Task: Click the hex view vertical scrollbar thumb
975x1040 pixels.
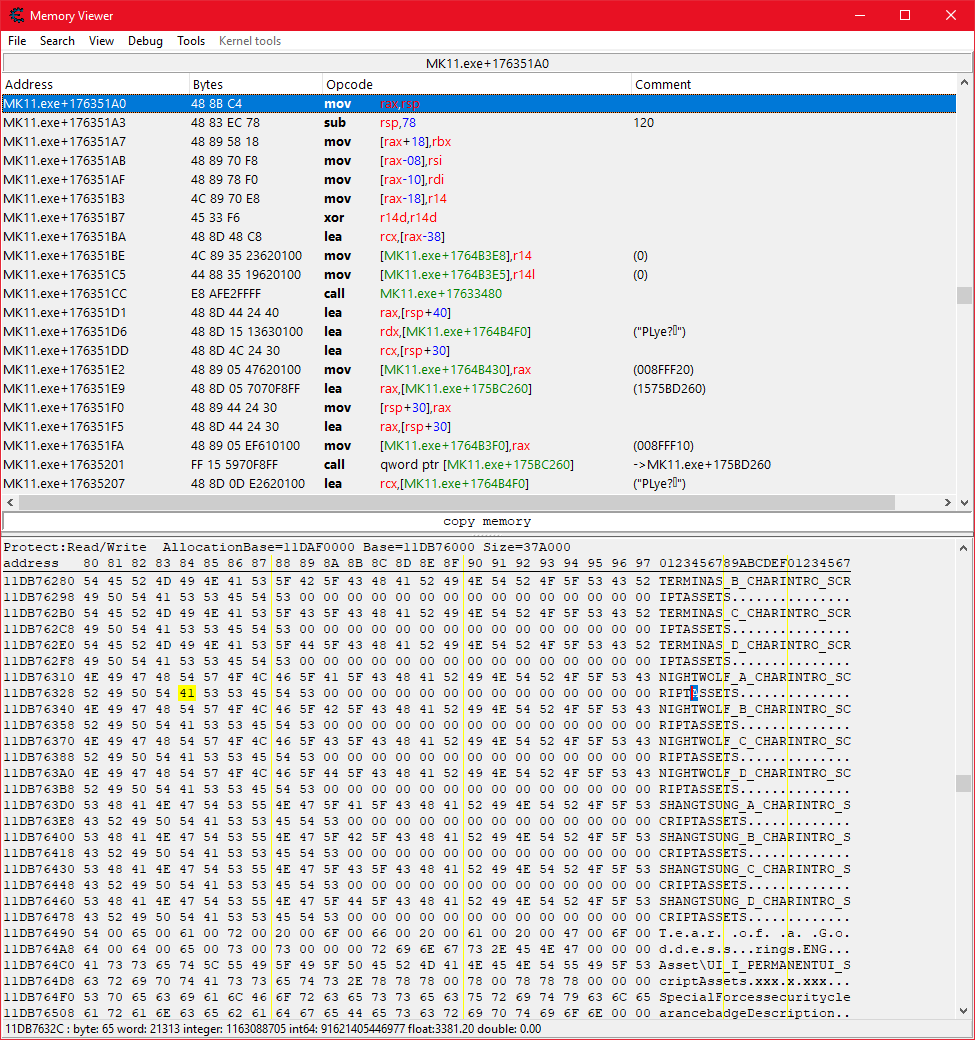Action: (964, 783)
